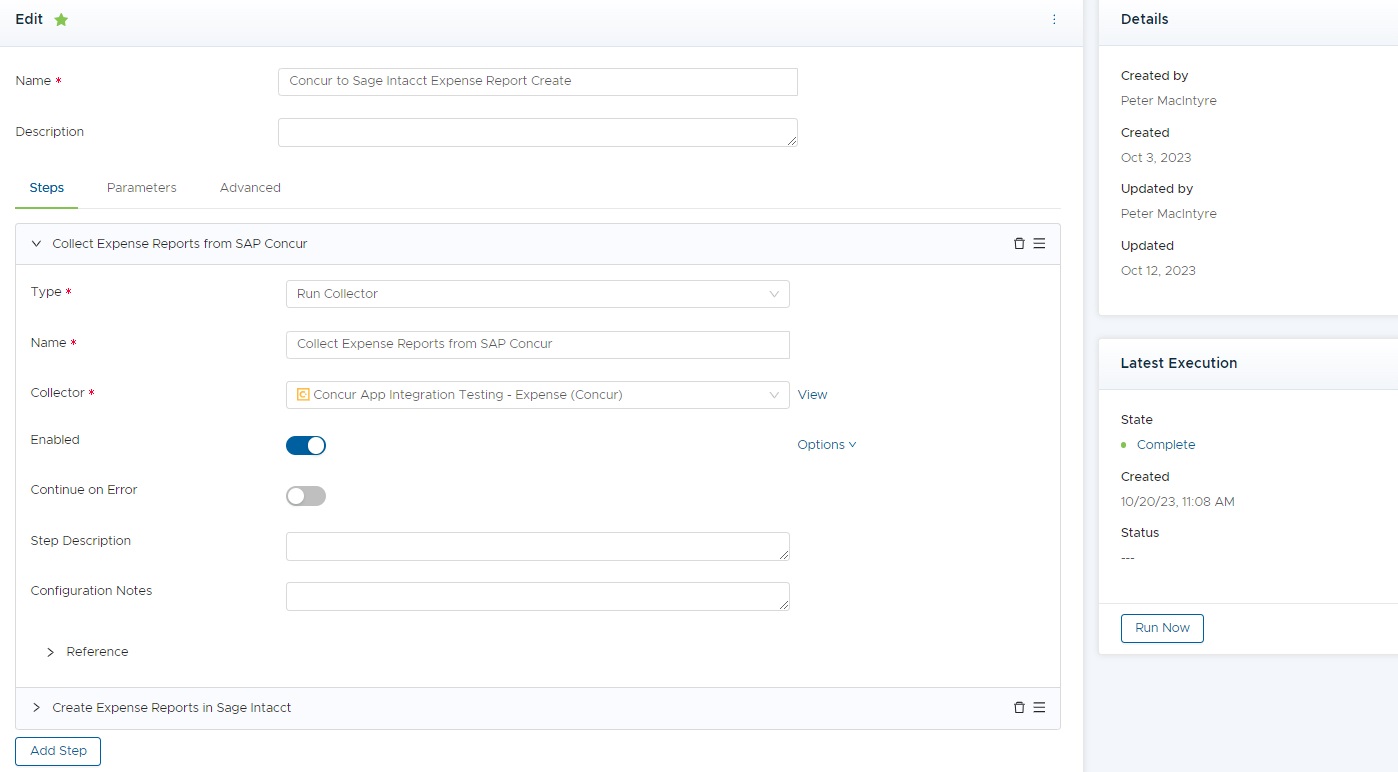Click the green favorite star beside Edit

[x=60, y=18]
